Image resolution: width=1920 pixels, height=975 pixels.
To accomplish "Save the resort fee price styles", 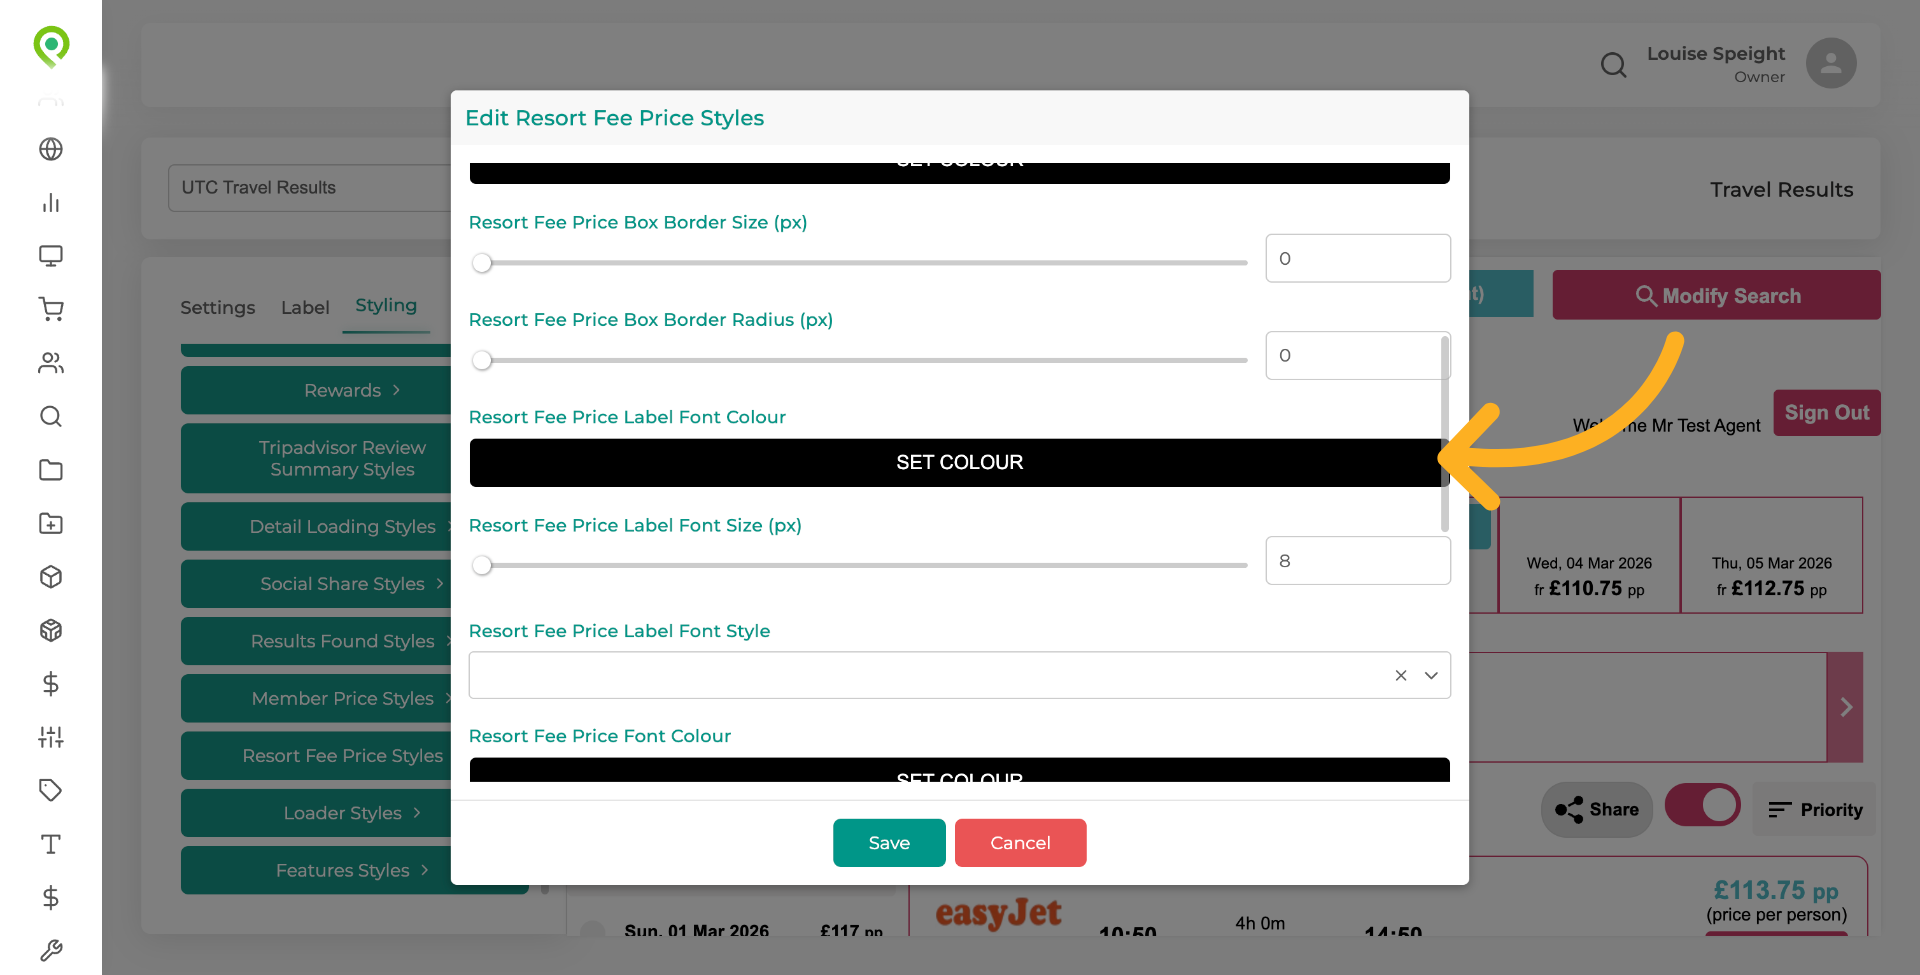I will [x=889, y=843].
